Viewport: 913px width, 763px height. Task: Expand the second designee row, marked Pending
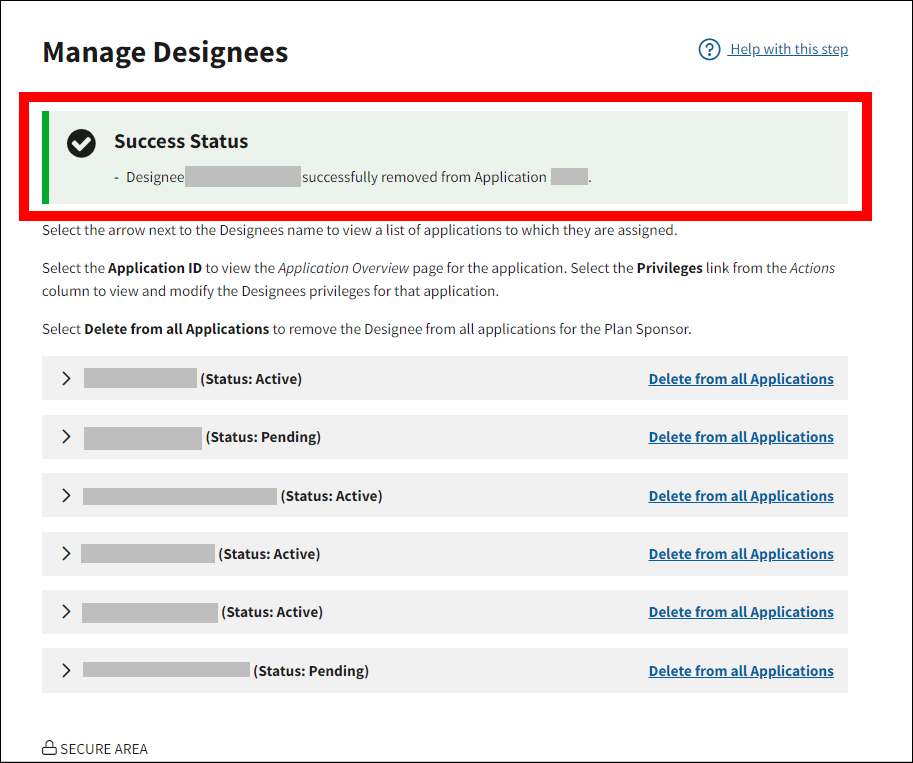coord(66,437)
